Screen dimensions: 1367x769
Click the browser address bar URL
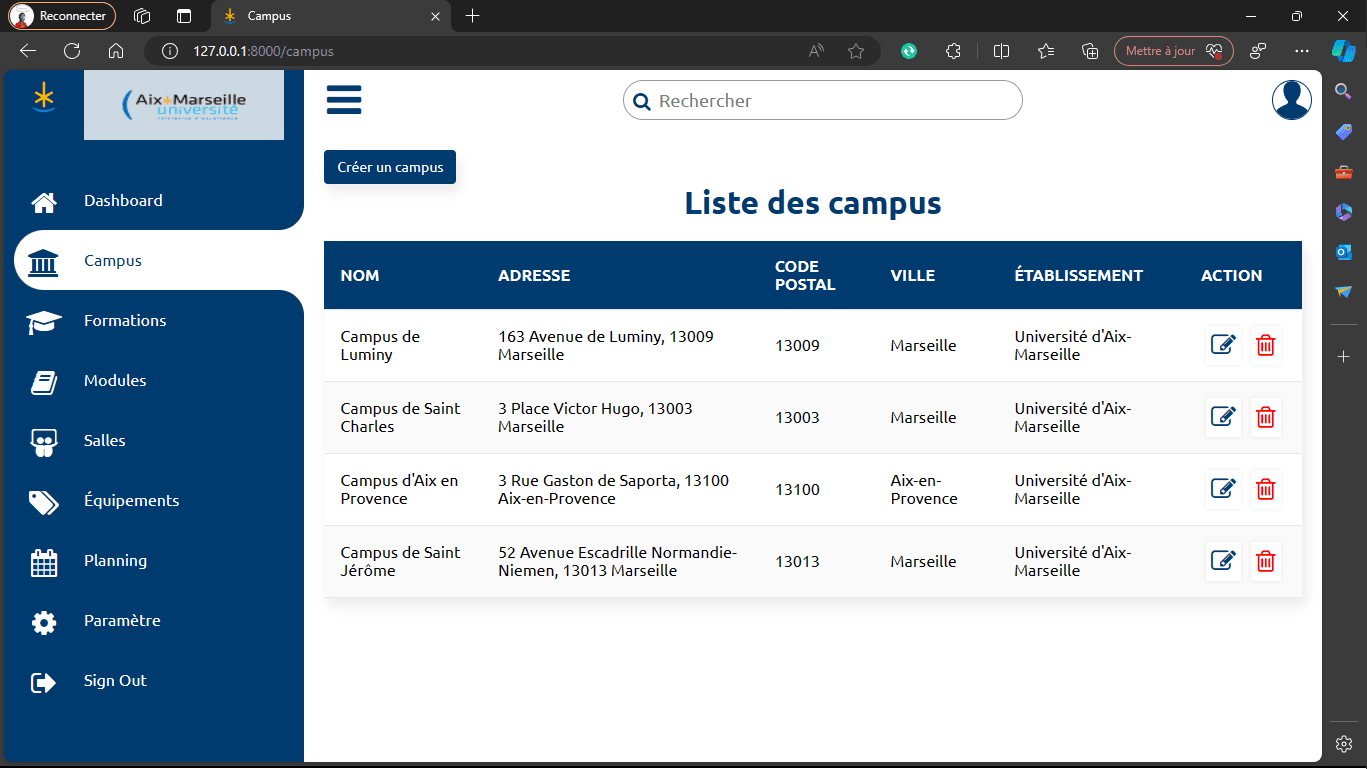263,51
